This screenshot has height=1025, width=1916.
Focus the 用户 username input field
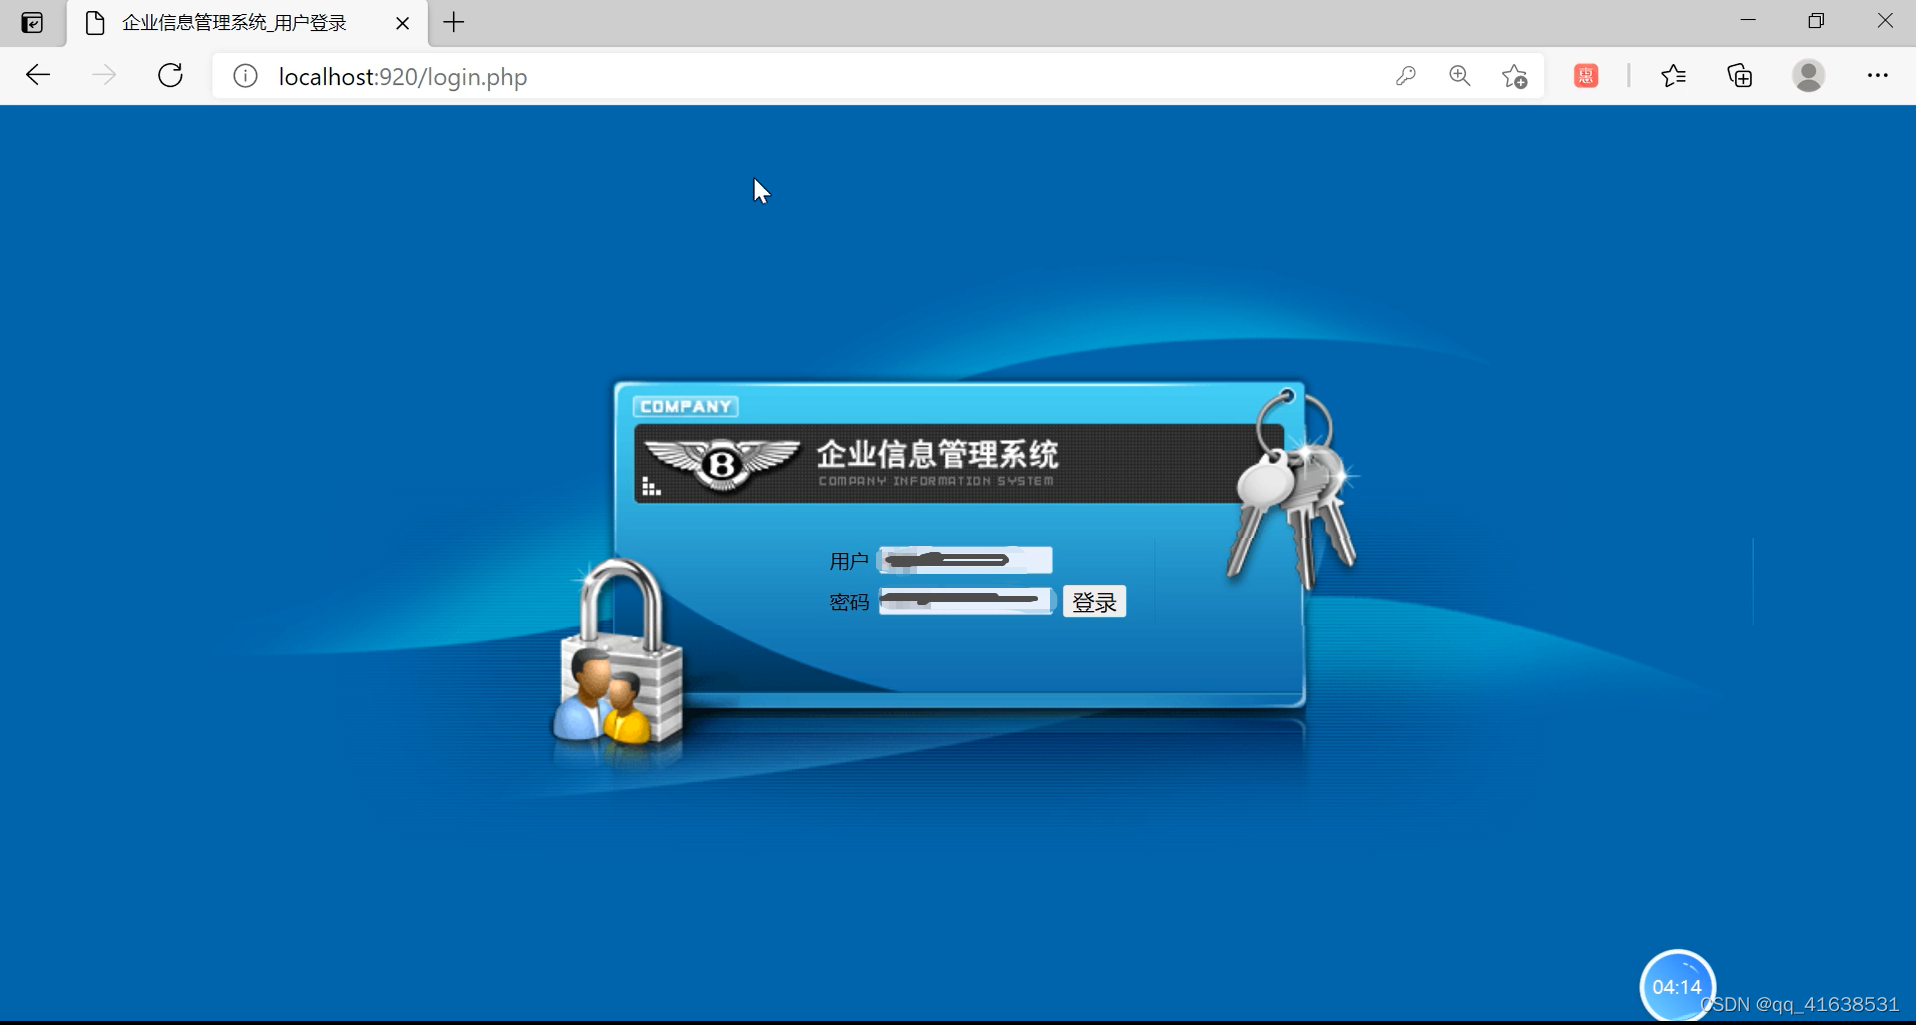pyautogui.click(x=965, y=560)
